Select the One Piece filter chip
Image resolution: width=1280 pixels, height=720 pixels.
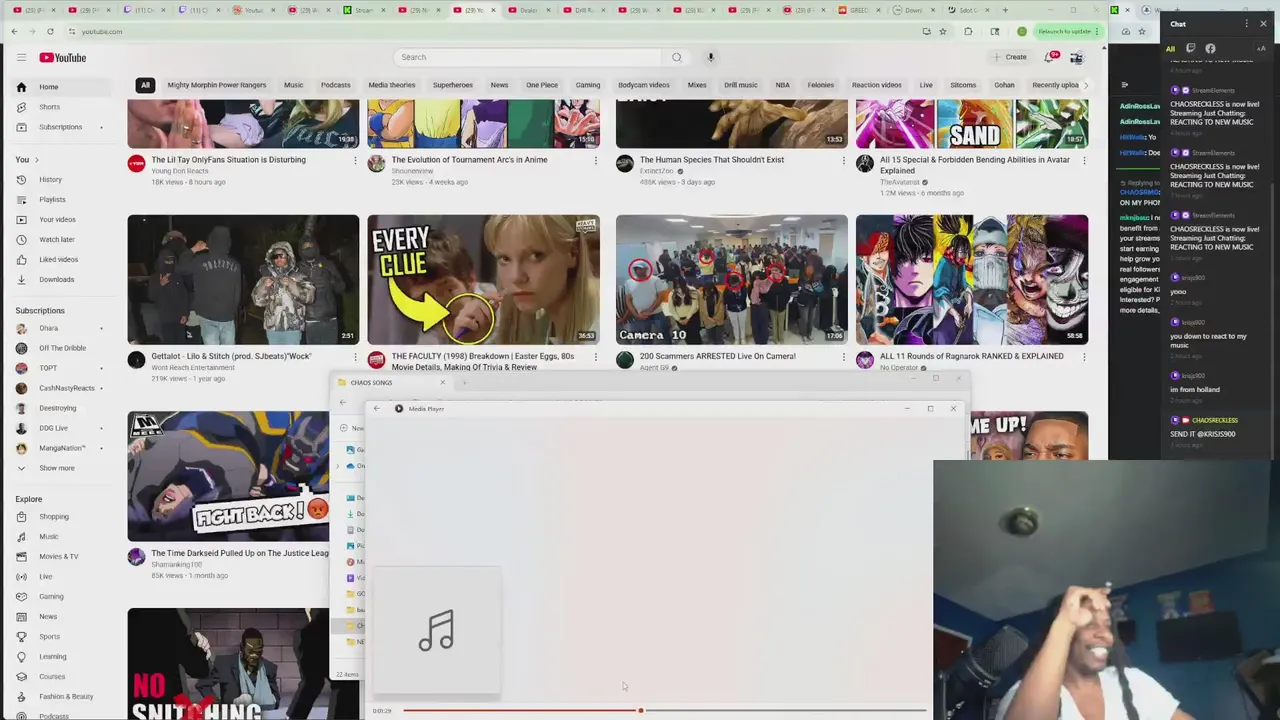(x=542, y=85)
